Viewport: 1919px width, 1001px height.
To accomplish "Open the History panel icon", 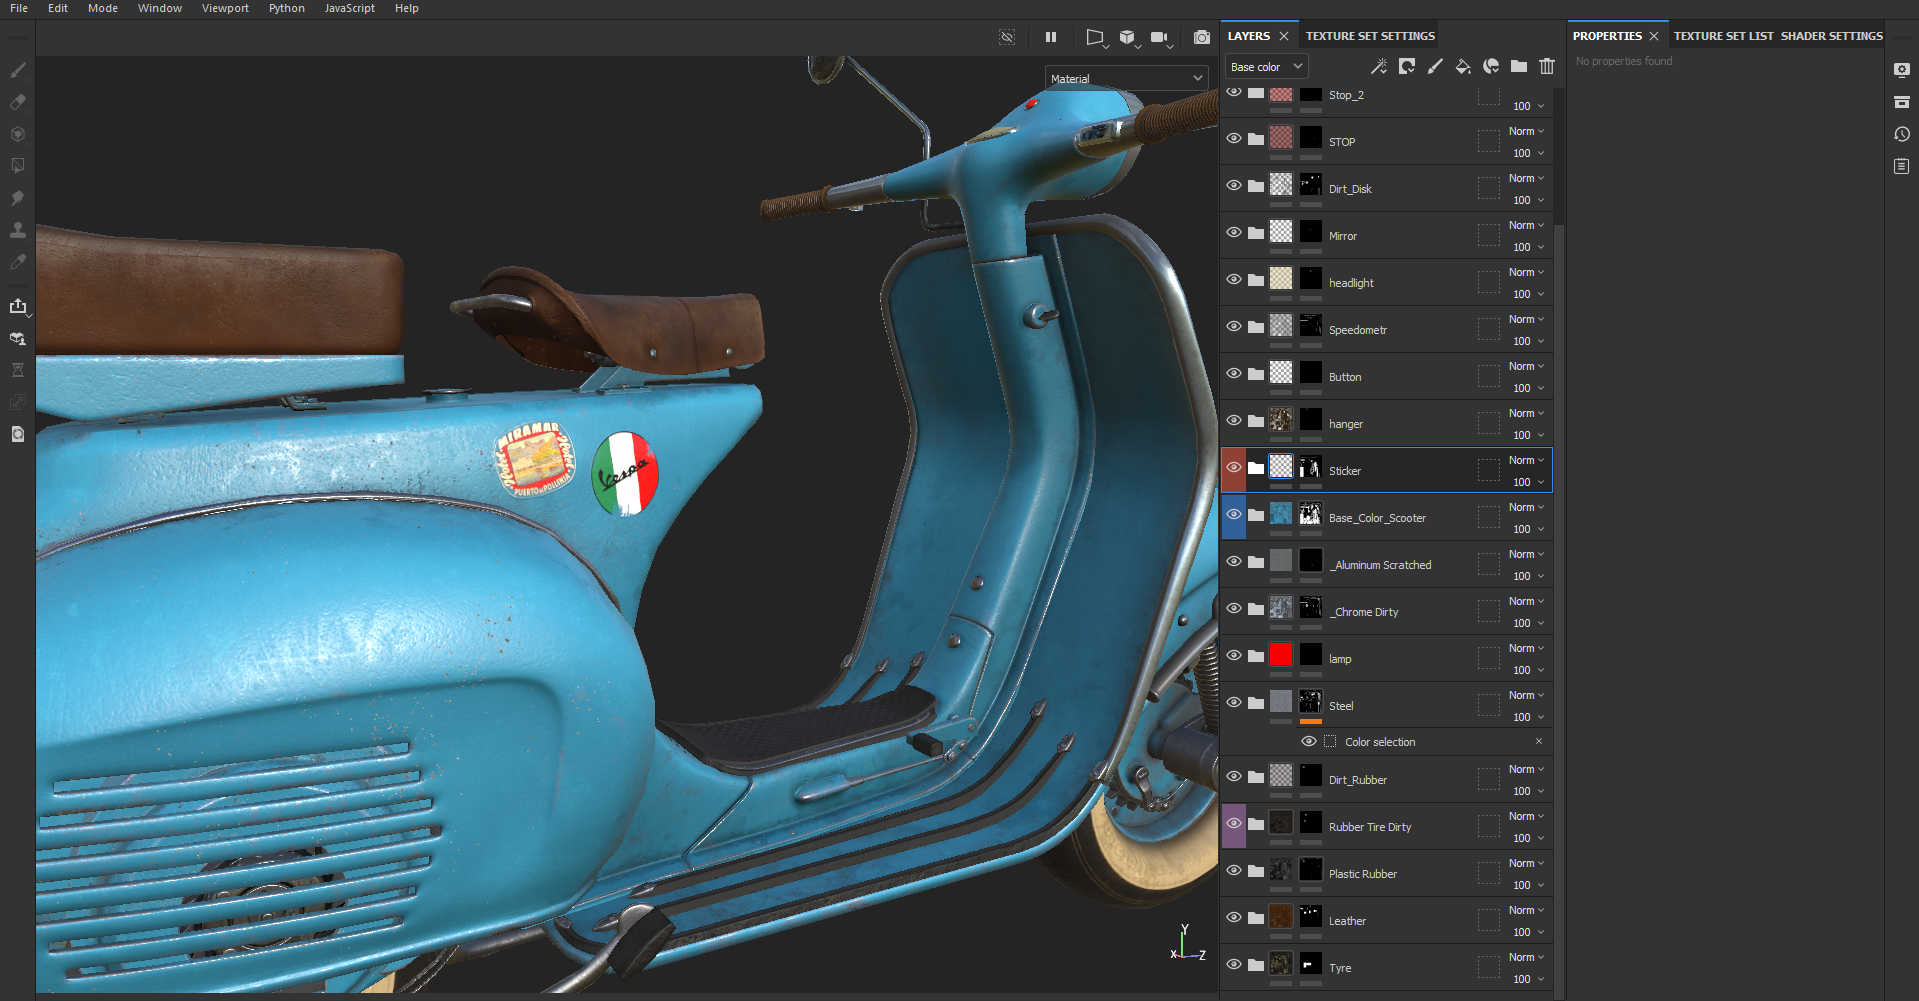I will [1902, 134].
